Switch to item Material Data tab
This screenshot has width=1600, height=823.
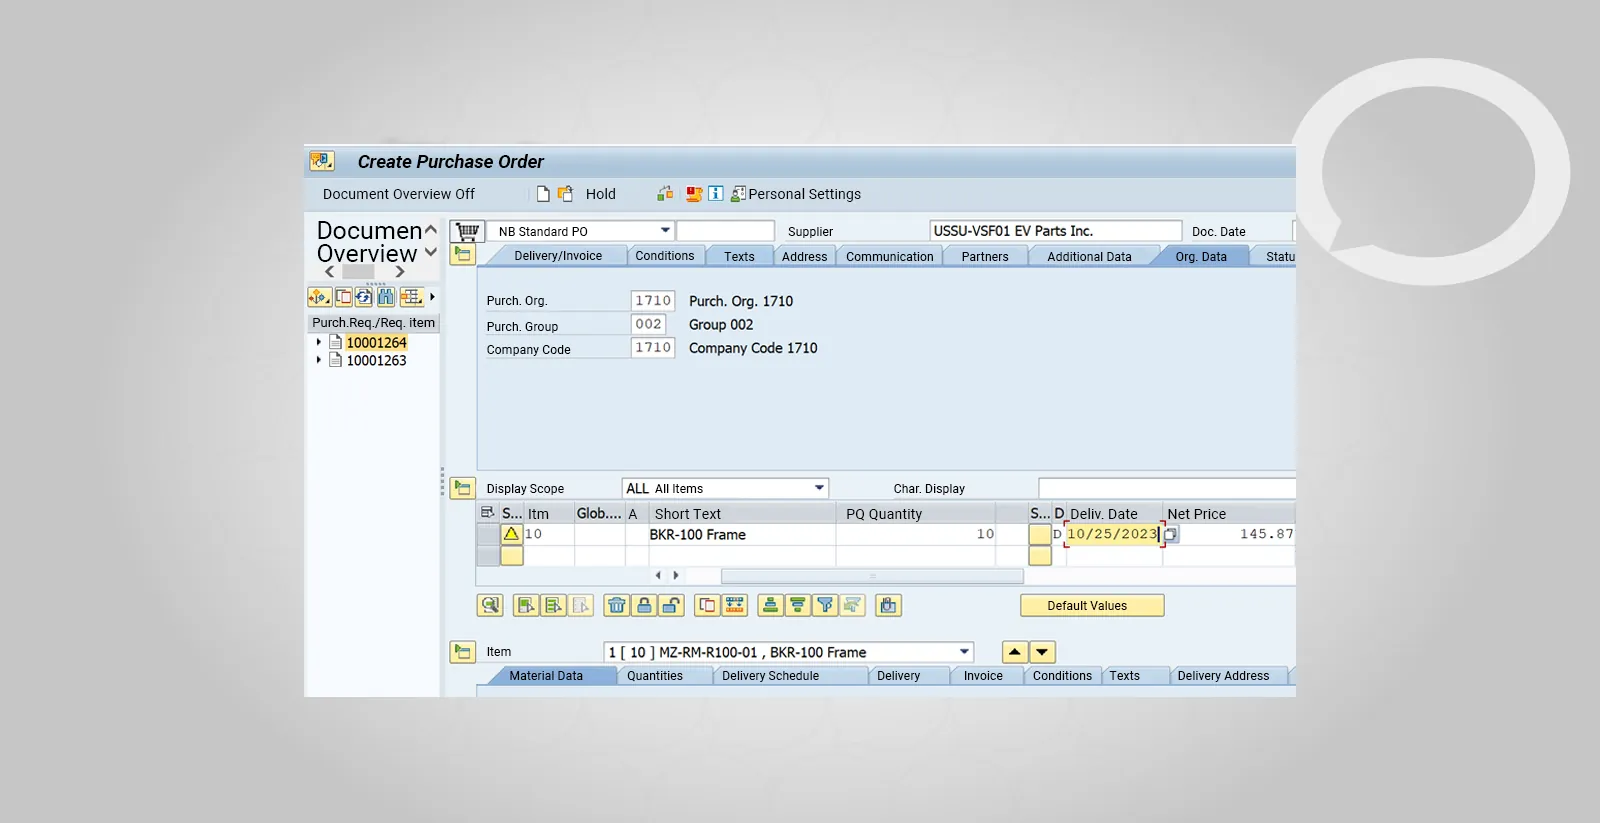[x=546, y=676]
